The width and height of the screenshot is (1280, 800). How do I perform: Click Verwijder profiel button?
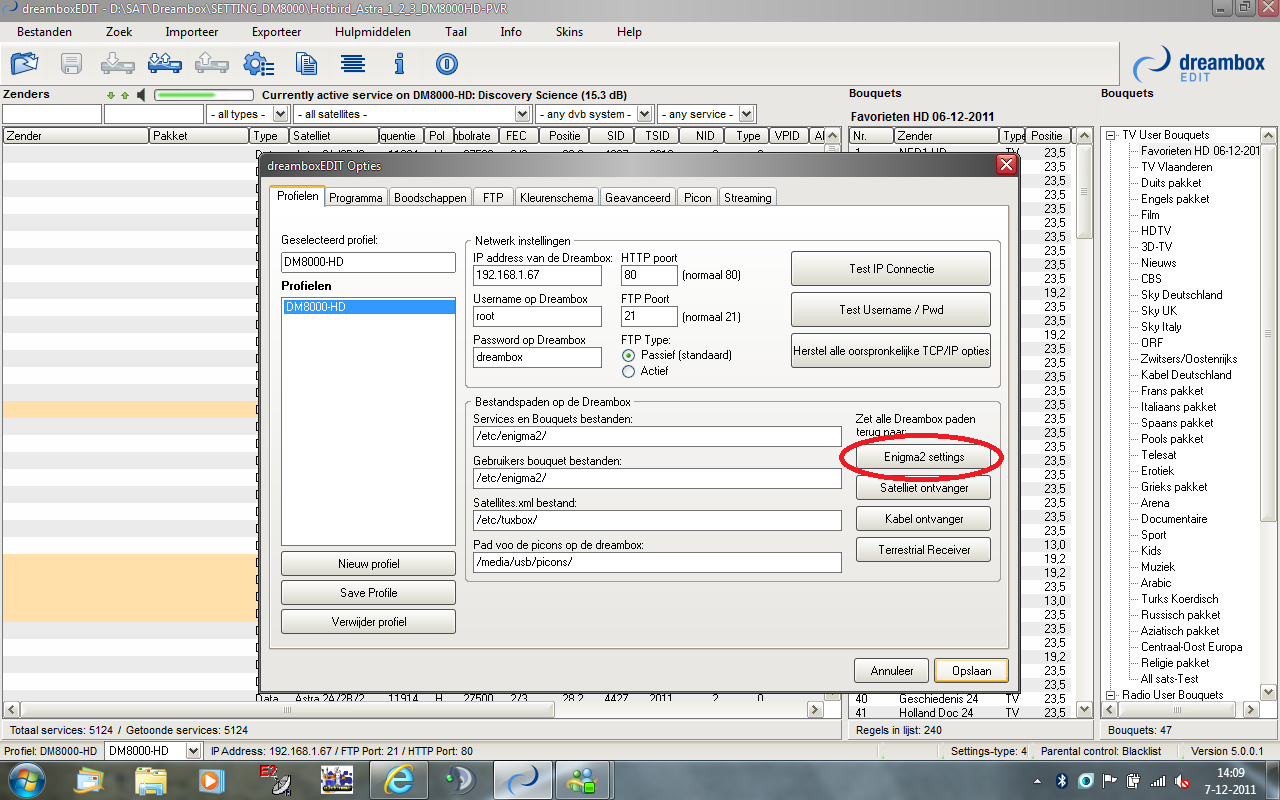click(368, 622)
